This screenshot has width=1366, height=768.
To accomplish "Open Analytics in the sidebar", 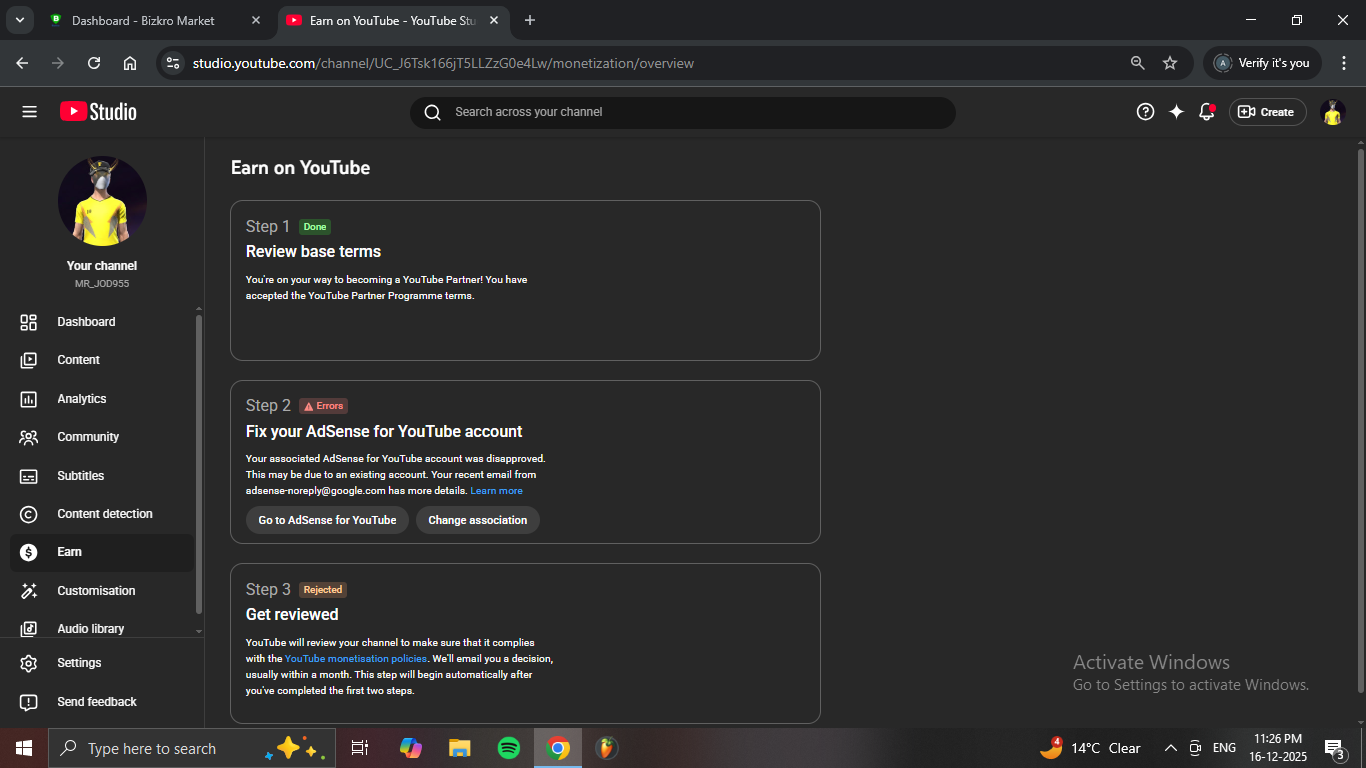I will pyautogui.click(x=82, y=399).
